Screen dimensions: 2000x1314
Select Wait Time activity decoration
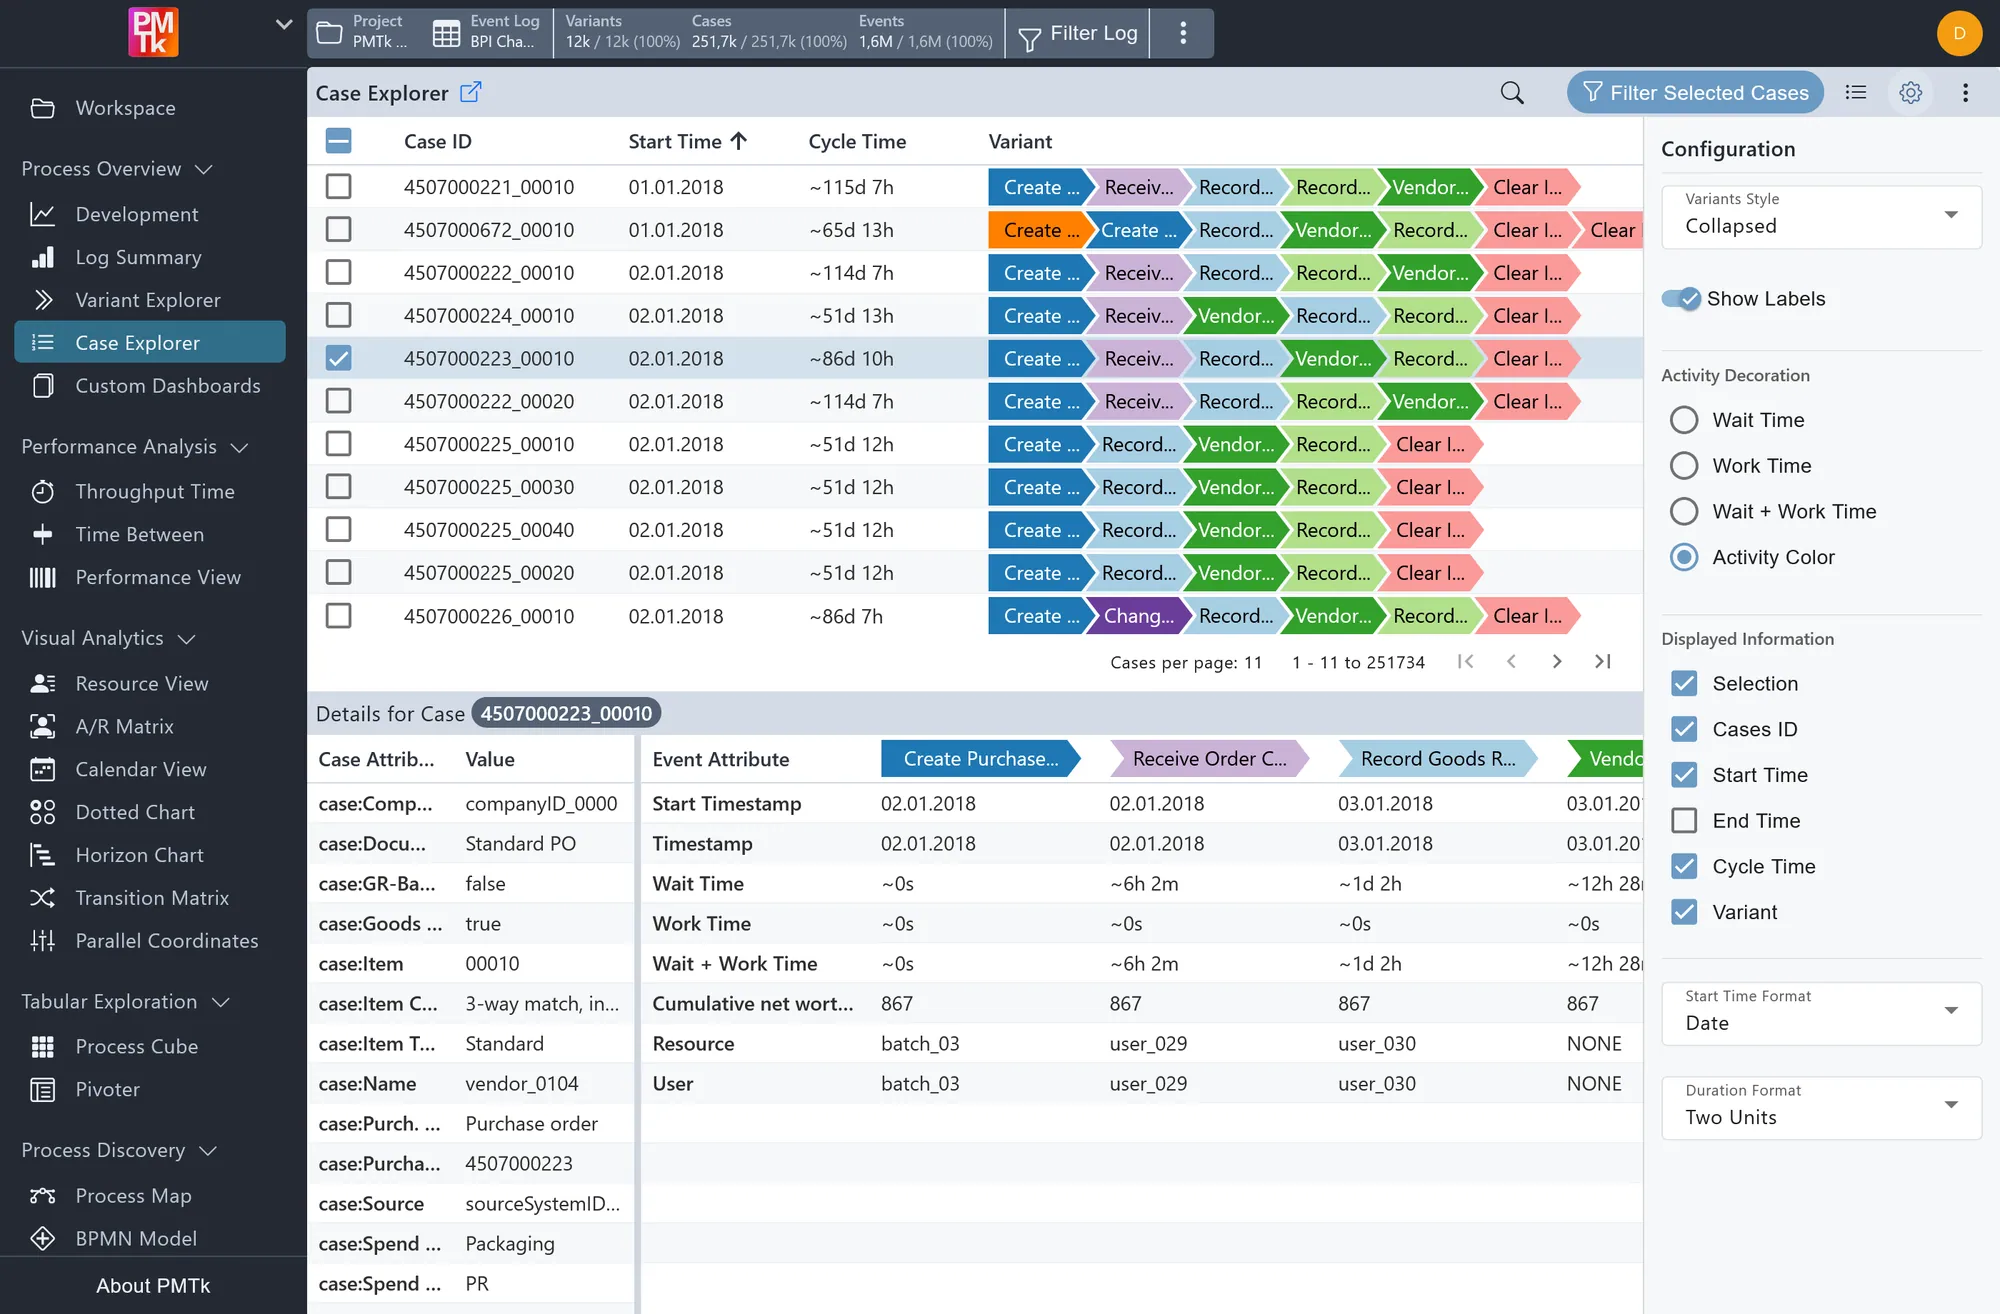click(x=1684, y=420)
